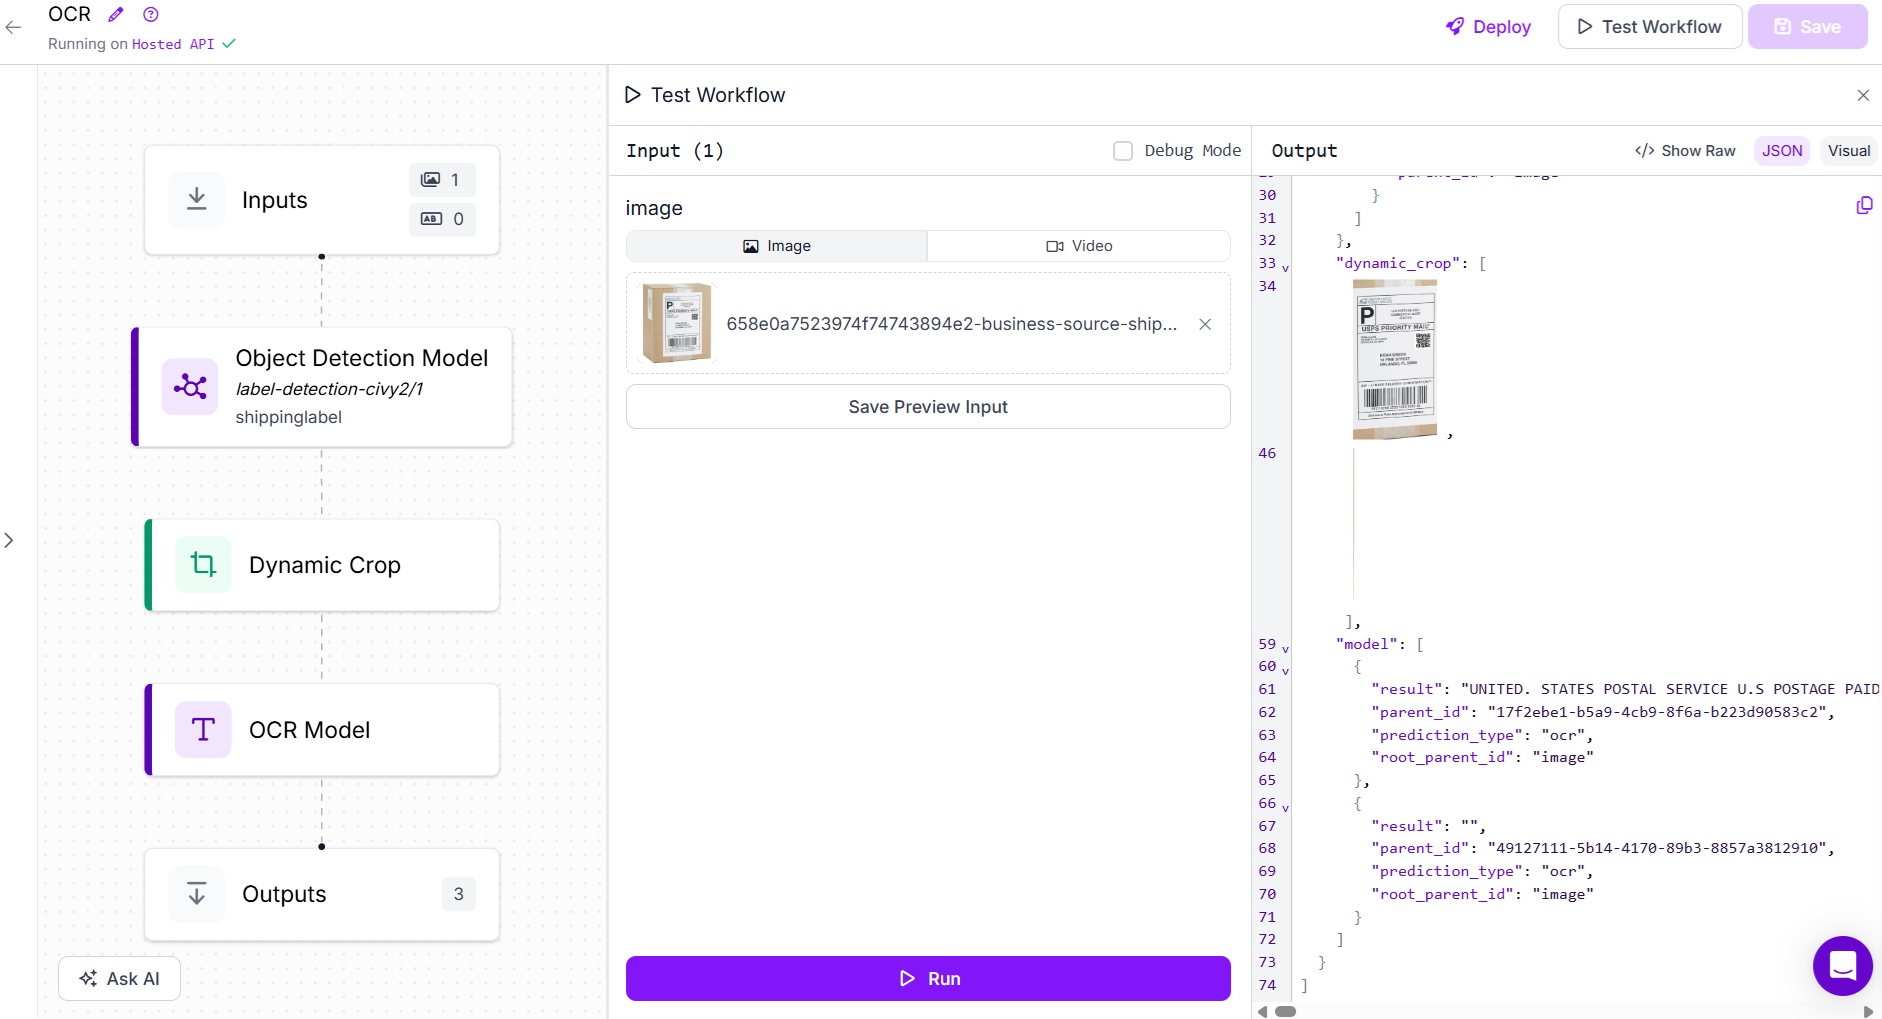This screenshot has height=1019, width=1882.
Task: Click the Inputs node label
Action: [275, 200]
